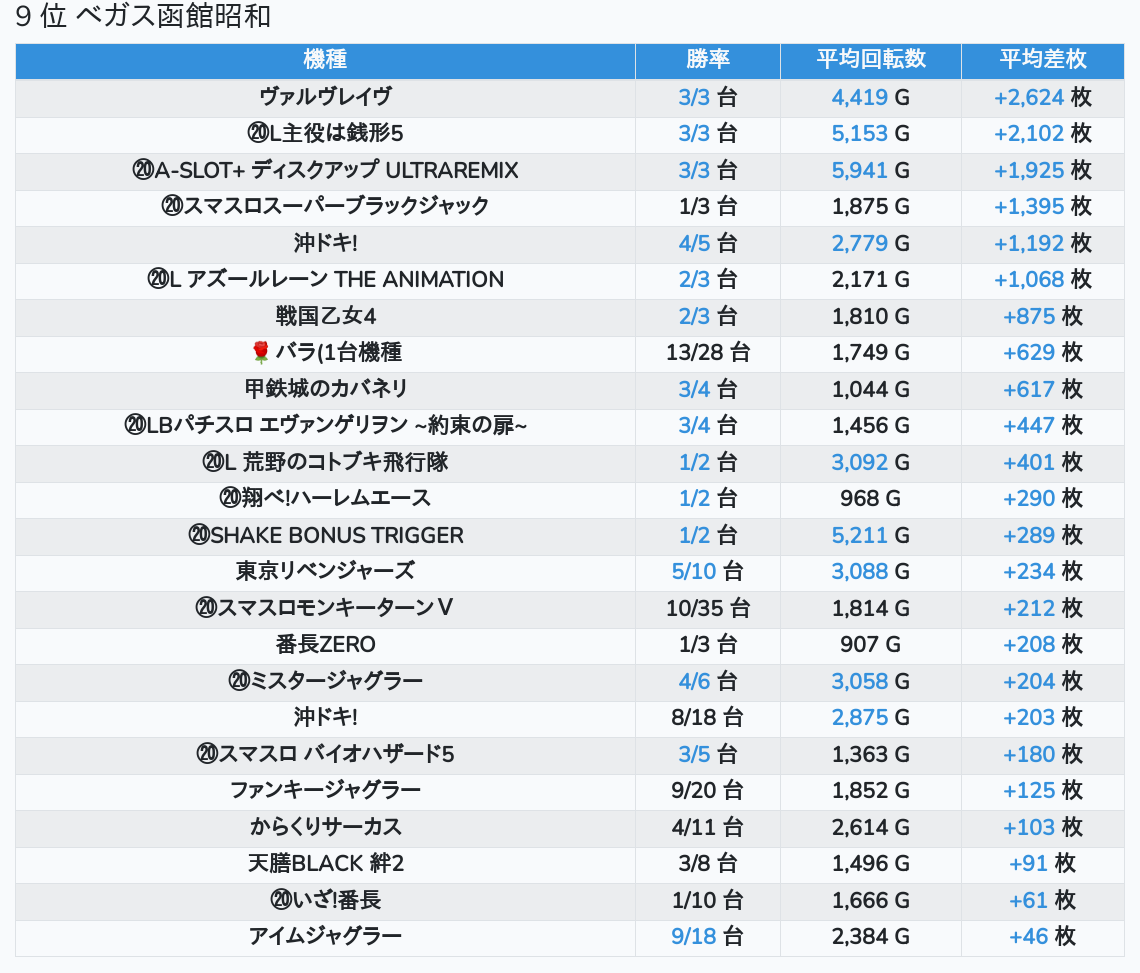Viewport: 1140px width, 973px height.
Task: Select the 平均回転数 column header
Action: tap(870, 60)
